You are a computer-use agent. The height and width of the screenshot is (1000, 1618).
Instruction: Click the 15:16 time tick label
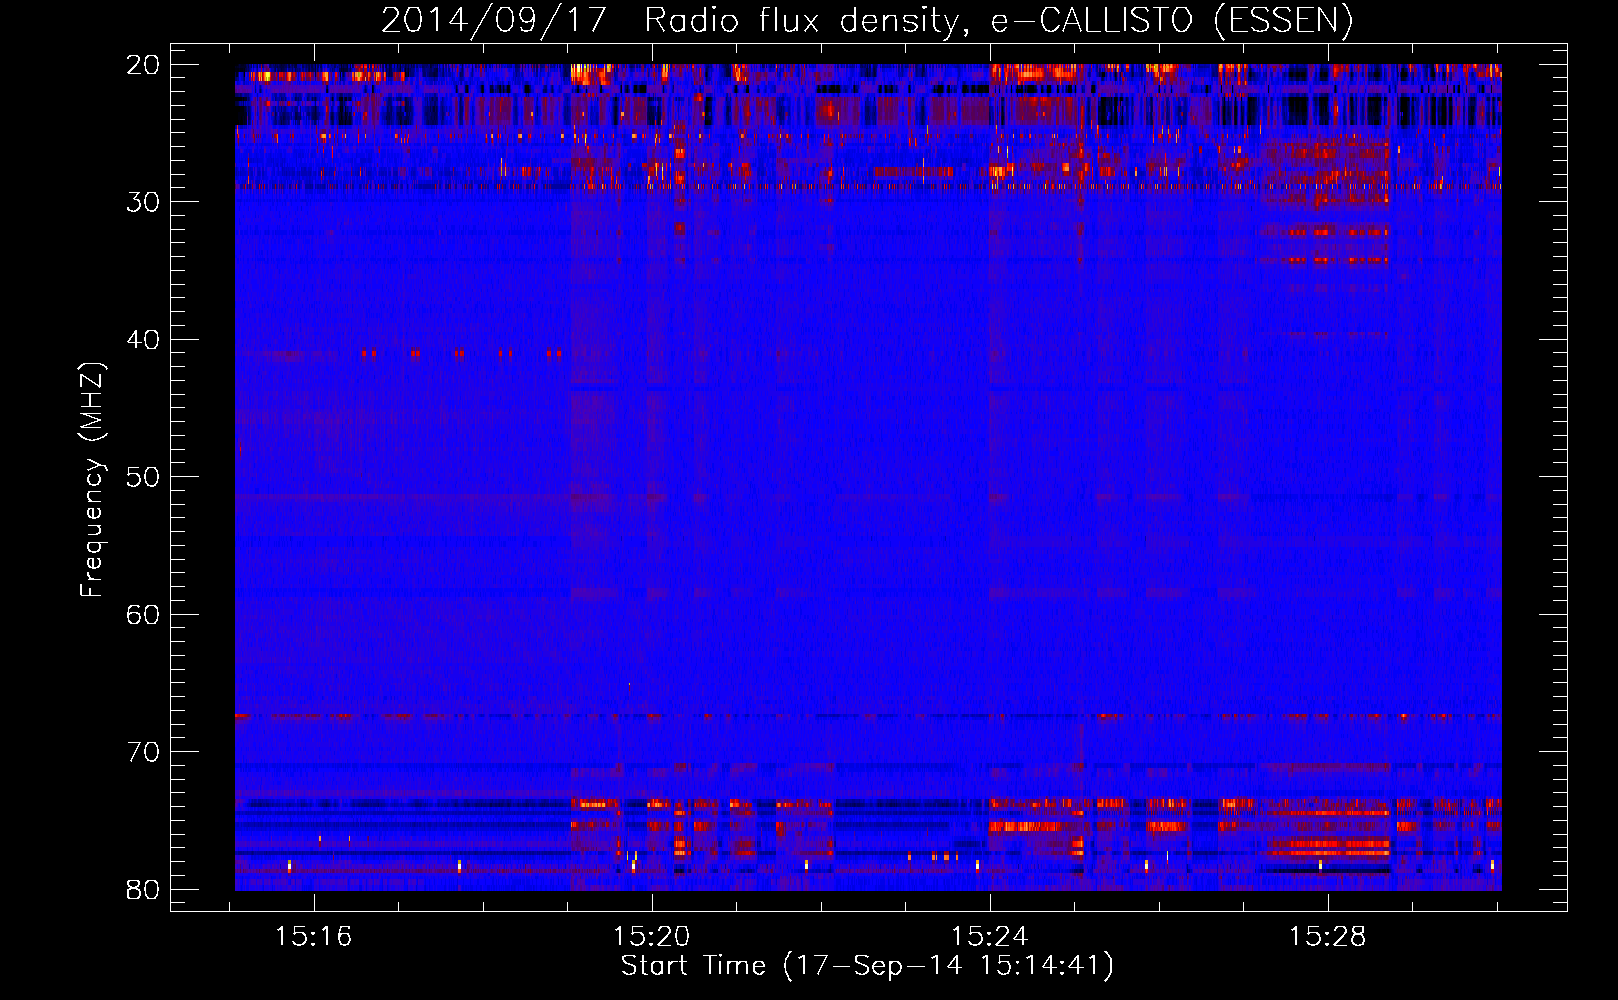pyautogui.click(x=314, y=937)
